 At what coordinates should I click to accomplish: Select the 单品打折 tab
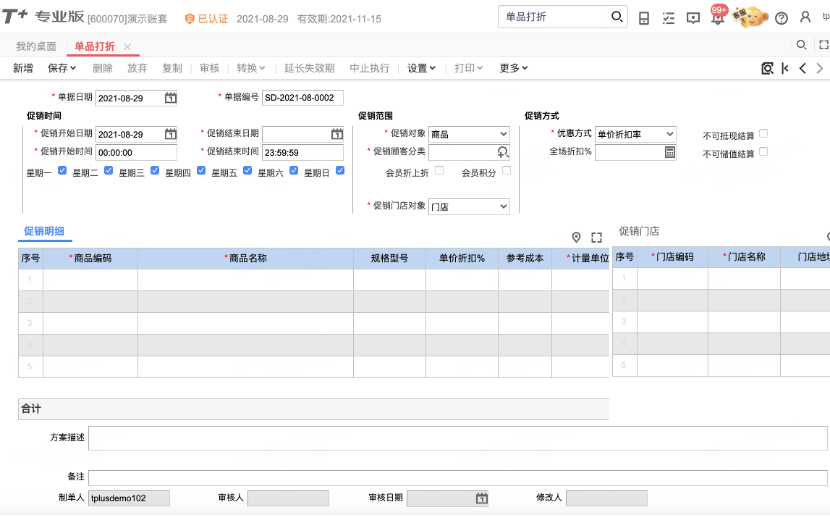point(95,47)
